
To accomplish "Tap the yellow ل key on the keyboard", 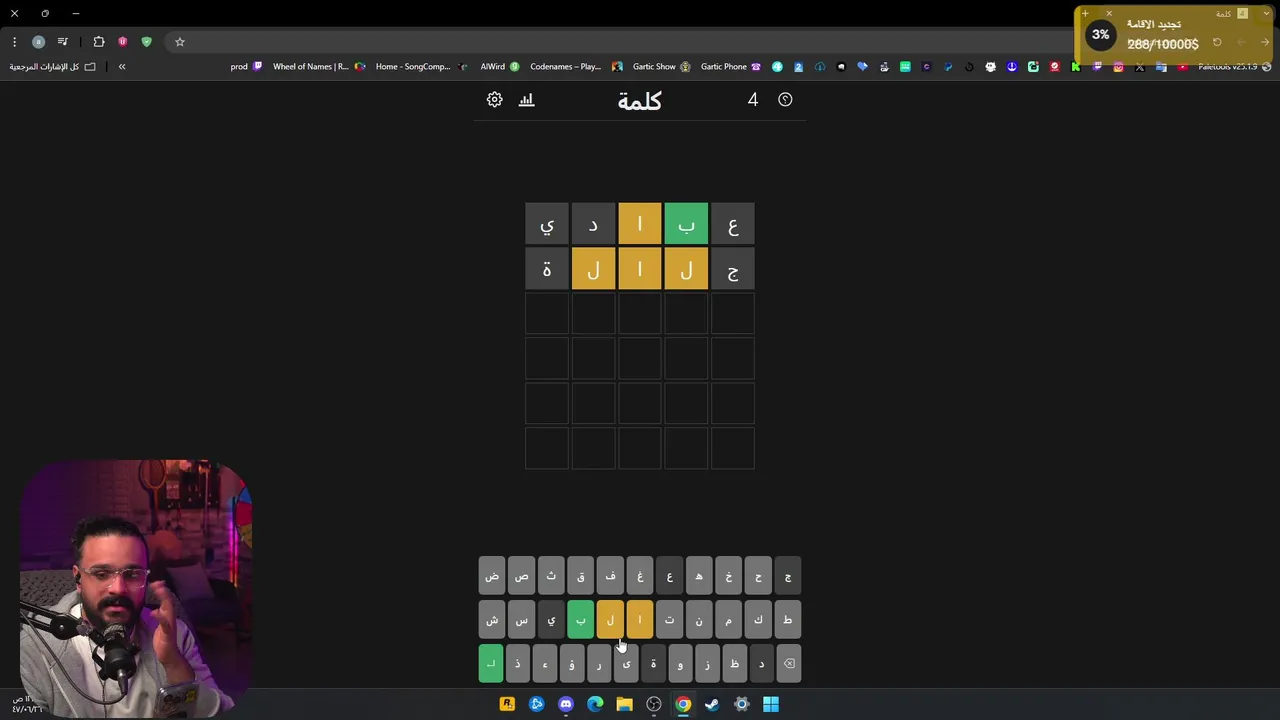I will tap(610, 620).
